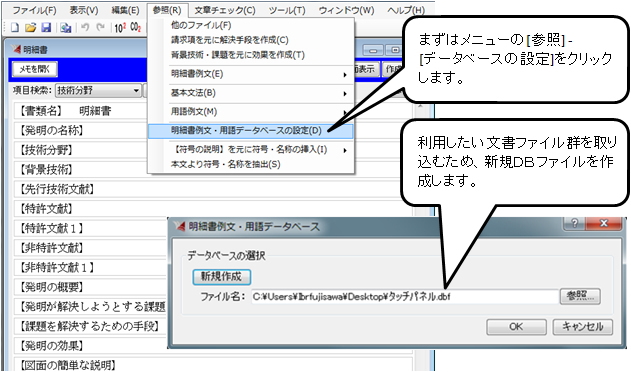The width and height of the screenshot is (631, 372).
Task: Click the メモを開く button
Action: pyautogui.click(x=35, y=69)
